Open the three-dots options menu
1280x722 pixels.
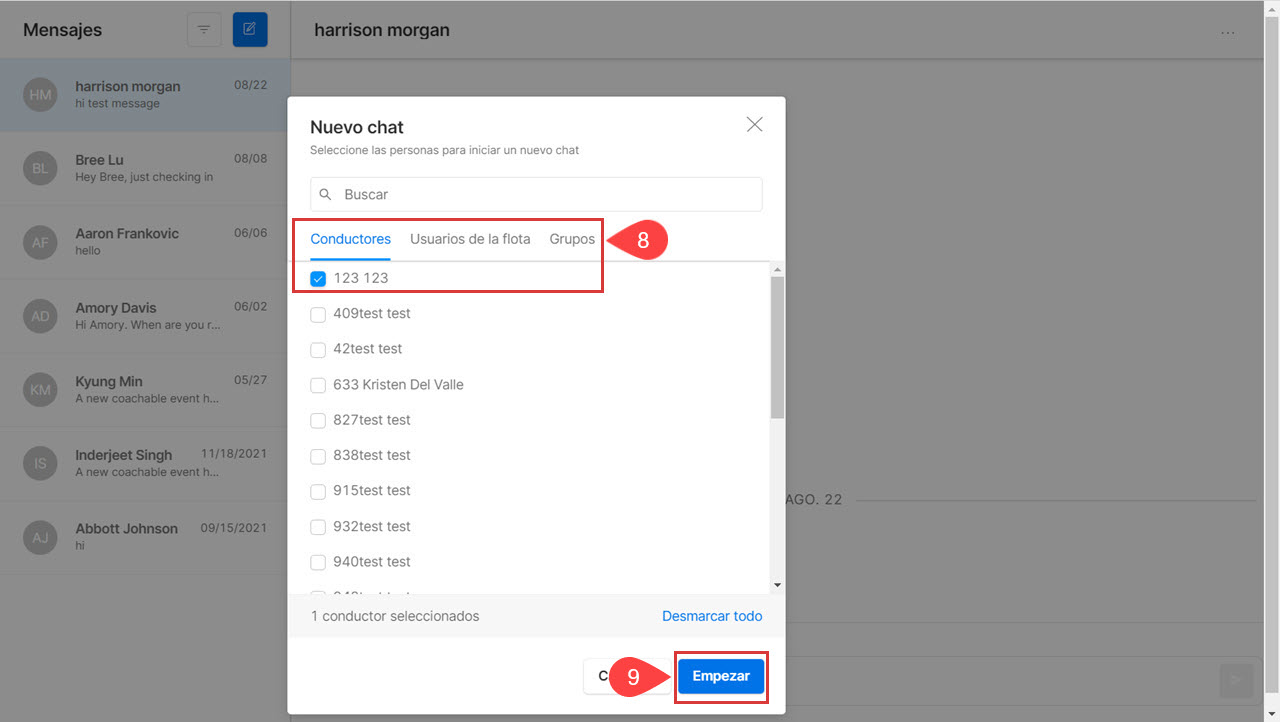click(x=1228, y=33)
